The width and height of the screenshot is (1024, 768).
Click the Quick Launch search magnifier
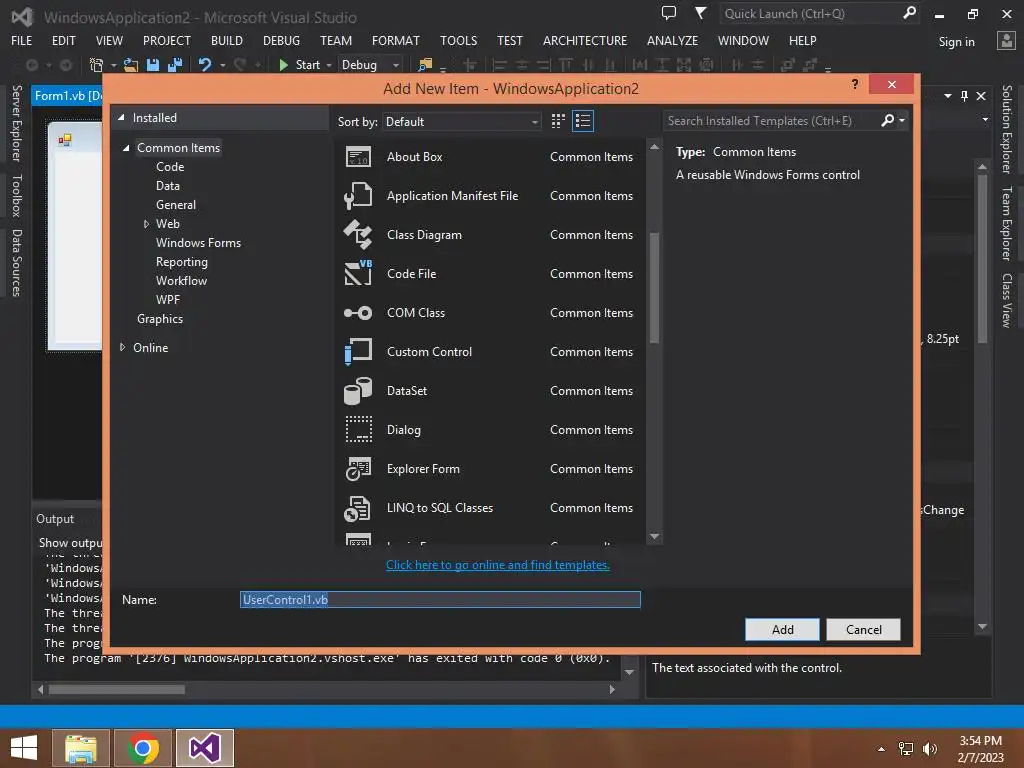[909, 13]
